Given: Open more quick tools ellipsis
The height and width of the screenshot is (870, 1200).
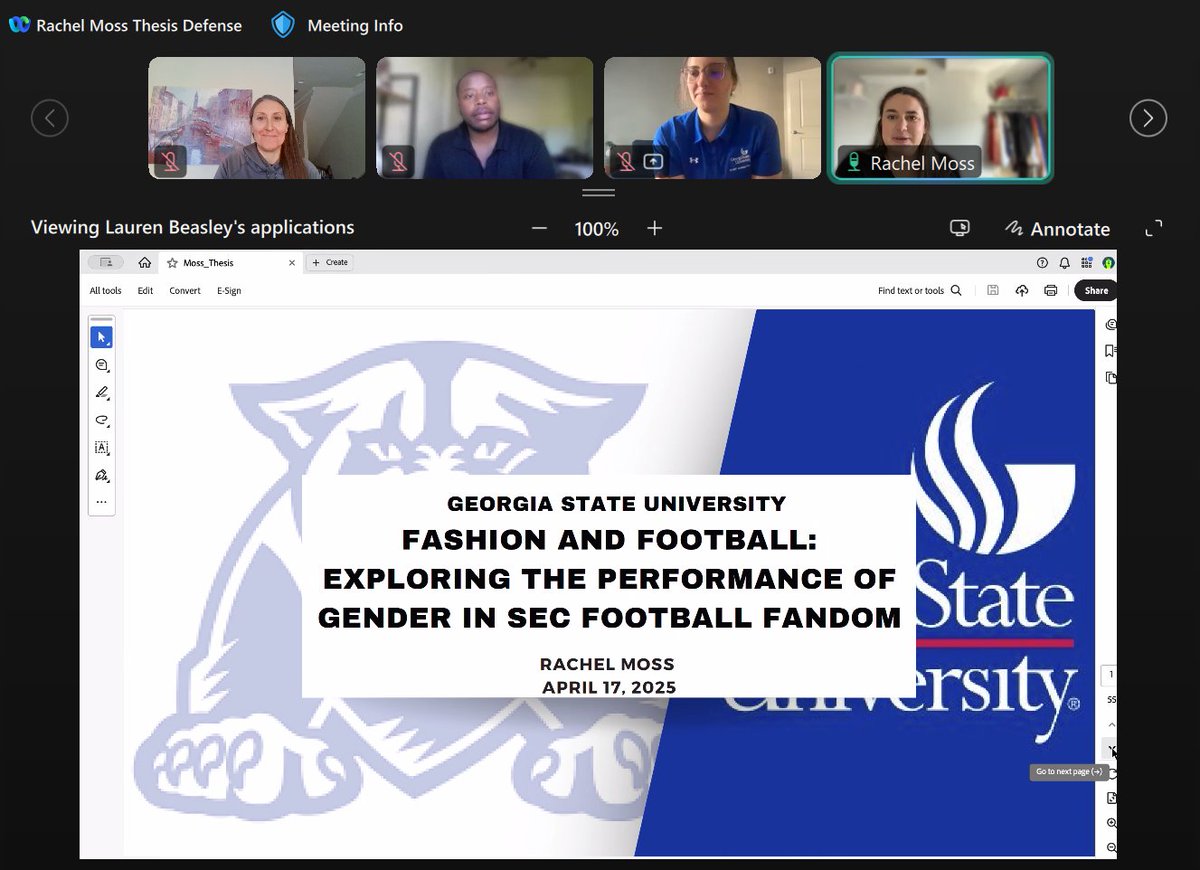Looking at the screenshot, I should pos(101,502).
